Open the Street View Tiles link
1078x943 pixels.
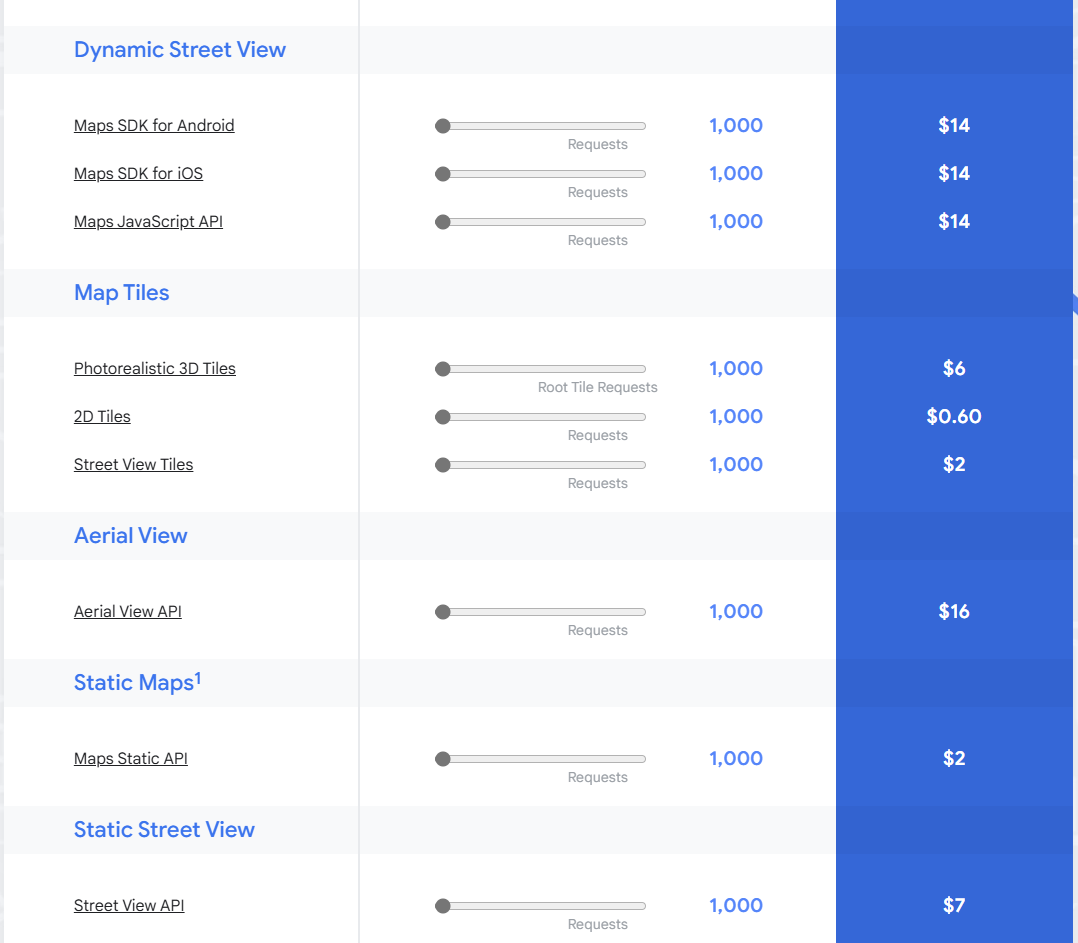(x=133, y=464)
